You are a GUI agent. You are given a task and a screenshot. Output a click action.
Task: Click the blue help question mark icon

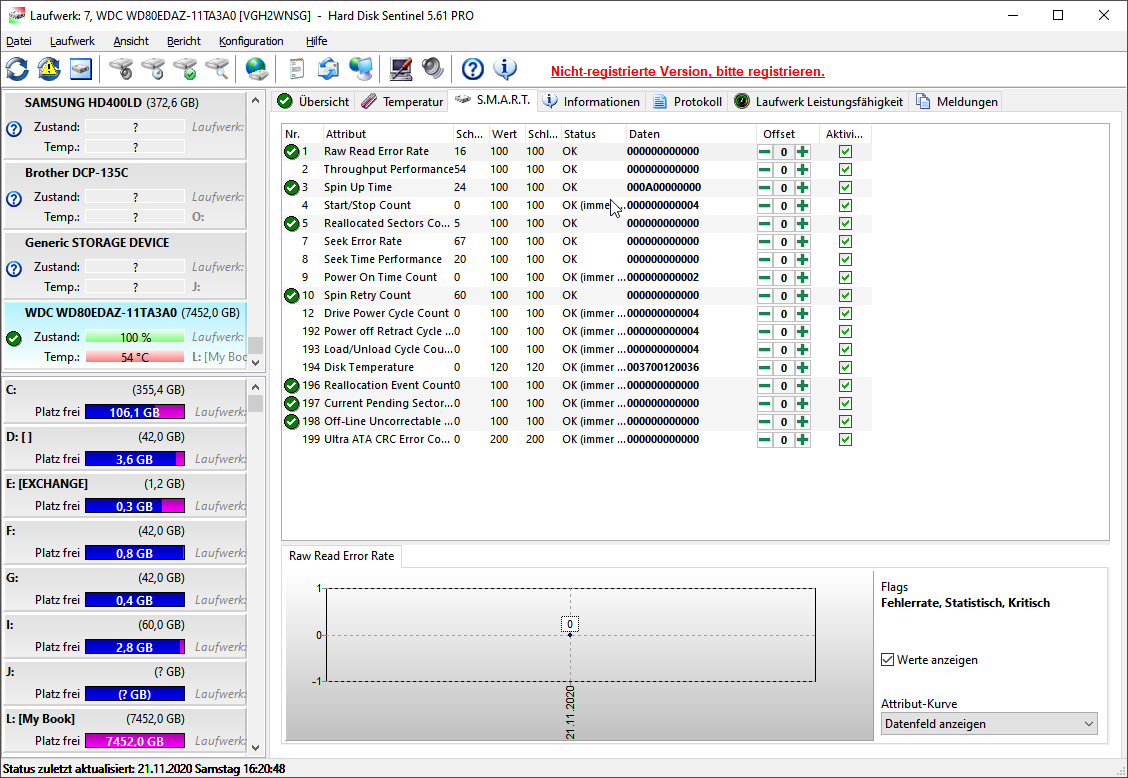(472, 69)
